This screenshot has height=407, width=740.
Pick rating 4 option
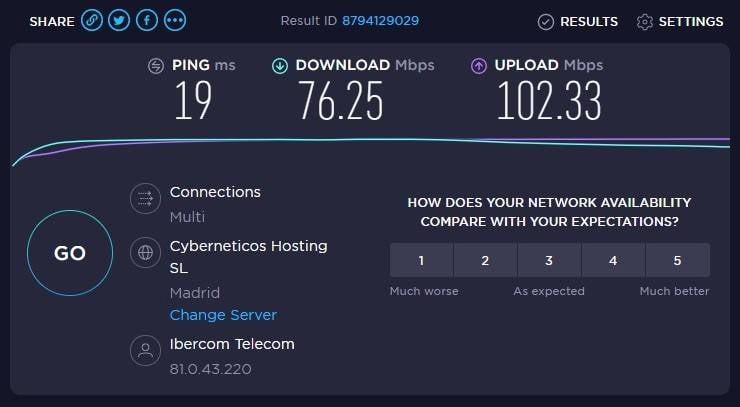(x=613, y=260)
